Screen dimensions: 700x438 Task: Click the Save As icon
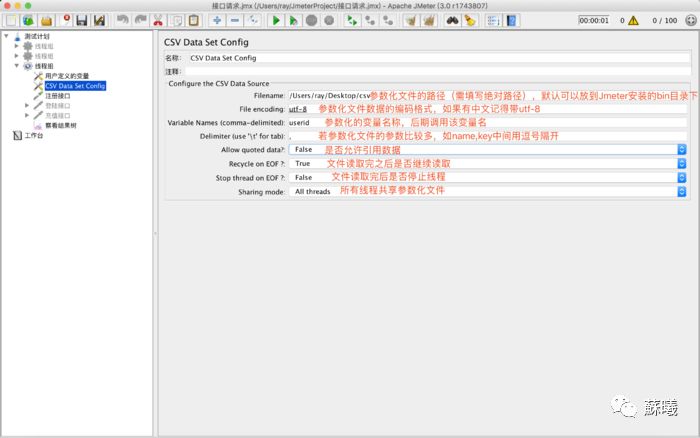(x=99, y=21)
